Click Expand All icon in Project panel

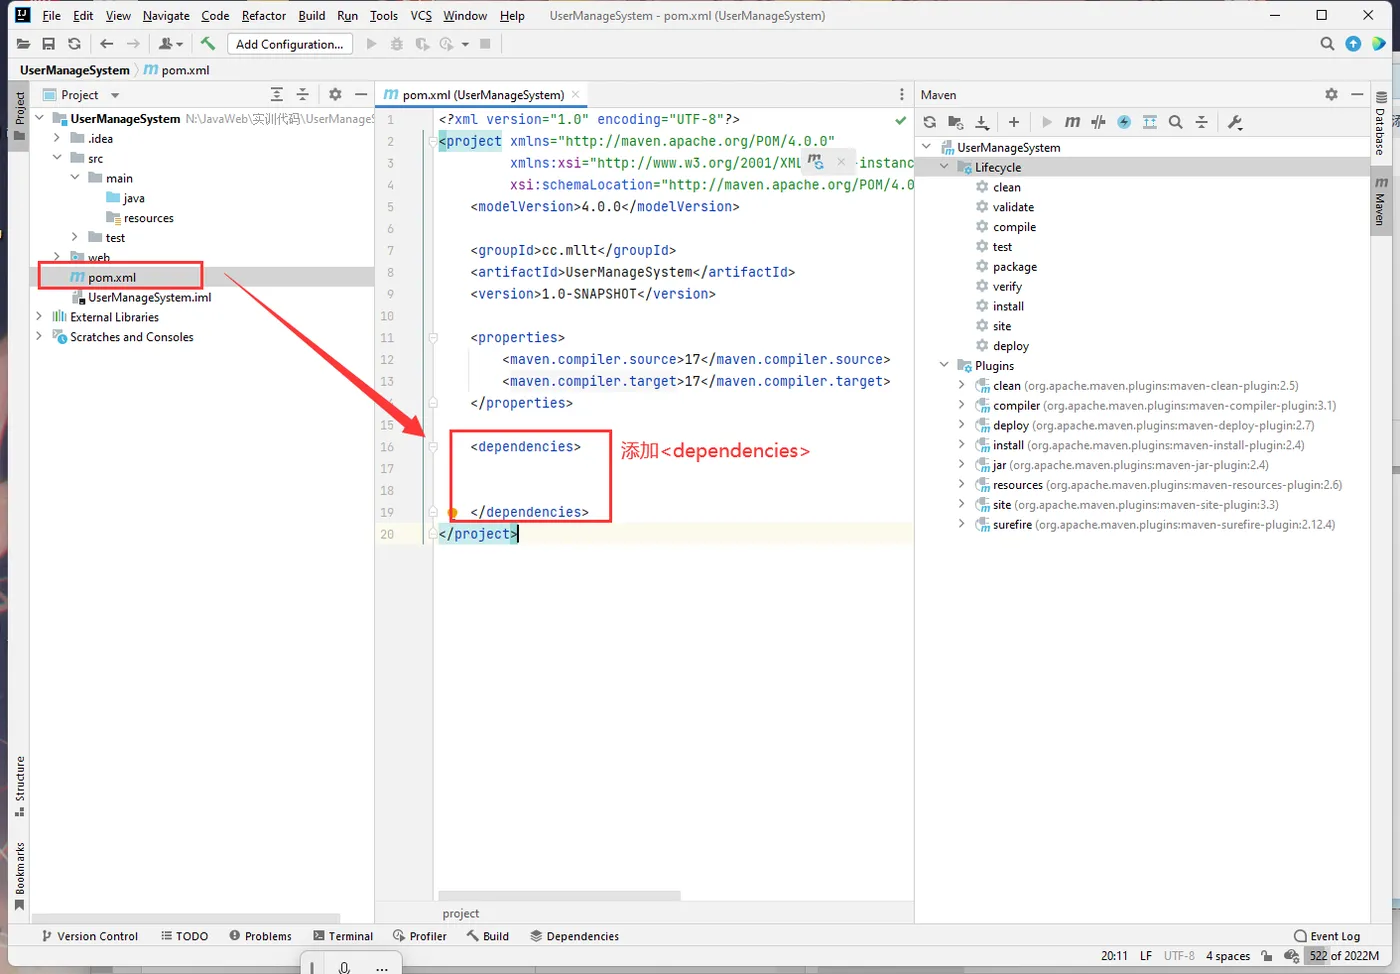click(277, 94)
